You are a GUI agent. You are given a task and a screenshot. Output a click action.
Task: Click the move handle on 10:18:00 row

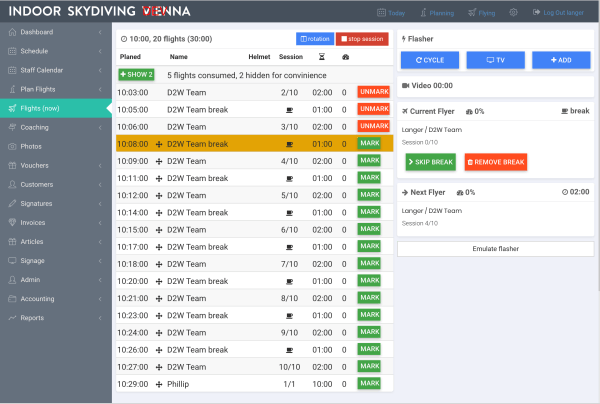(159, 264)
